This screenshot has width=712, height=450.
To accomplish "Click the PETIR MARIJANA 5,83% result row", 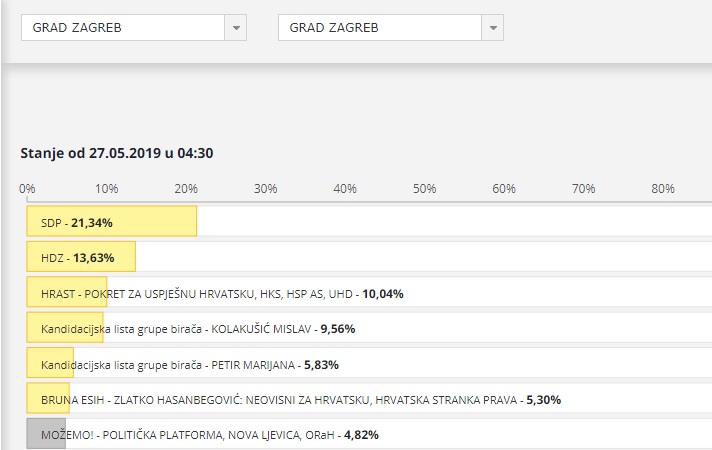I will tap(369, 363).
